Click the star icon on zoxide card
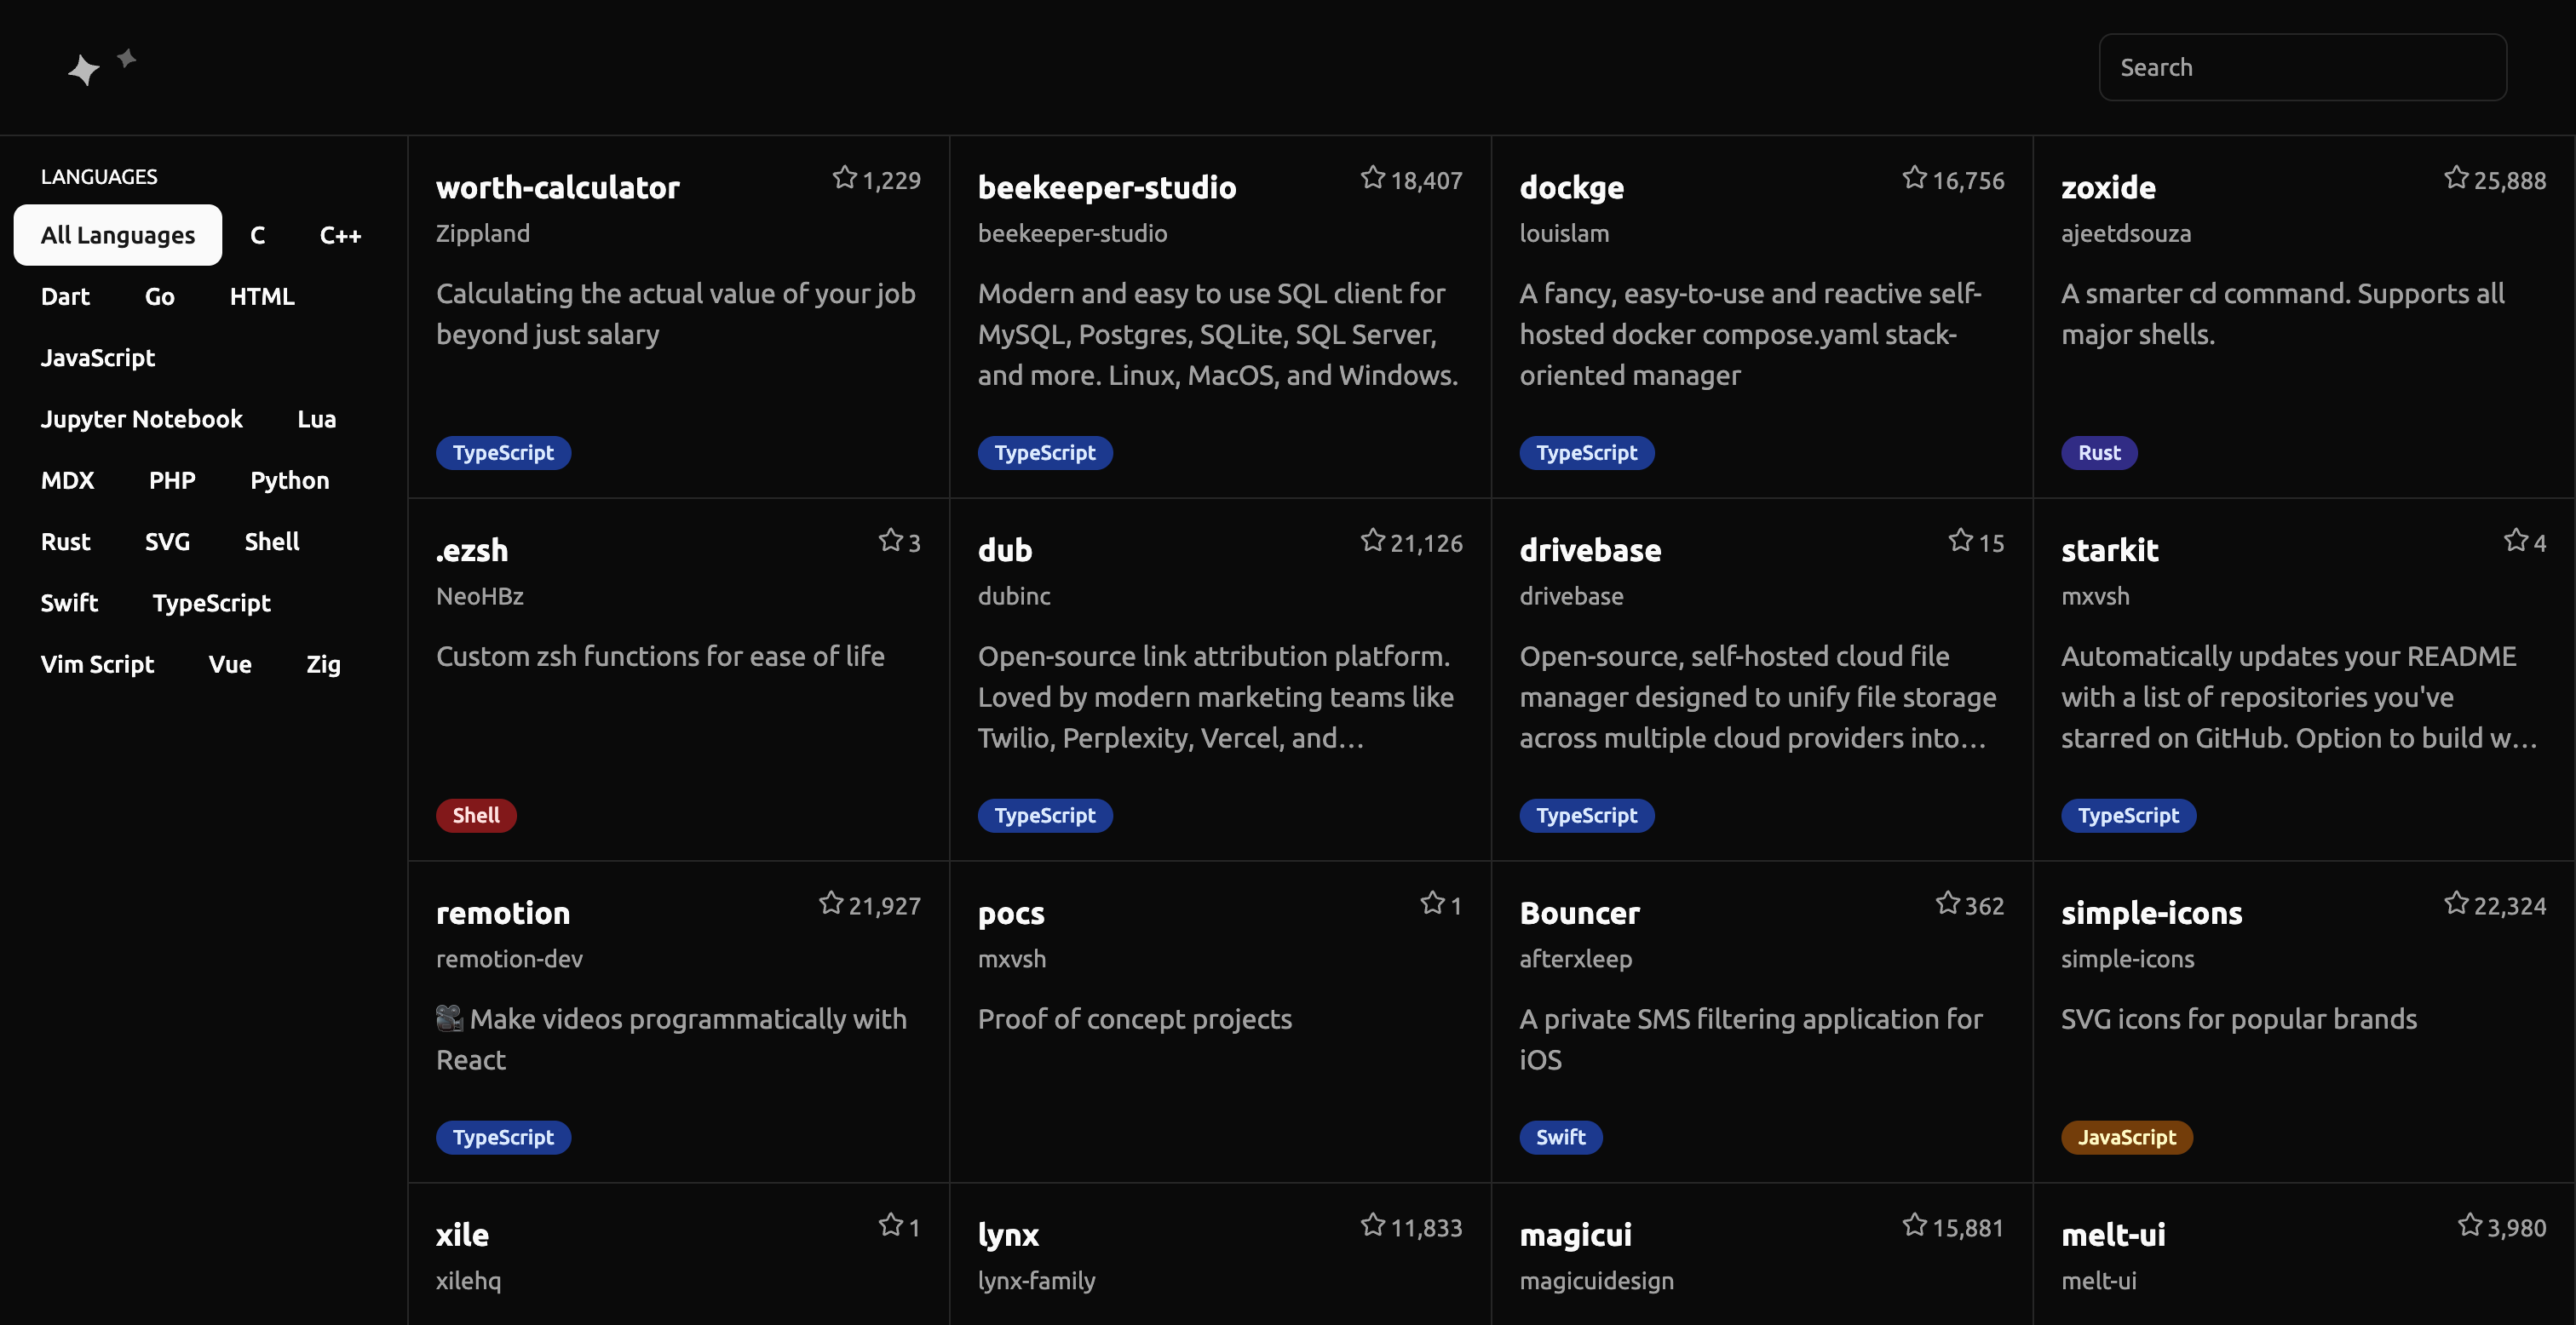 point(2457,178)
